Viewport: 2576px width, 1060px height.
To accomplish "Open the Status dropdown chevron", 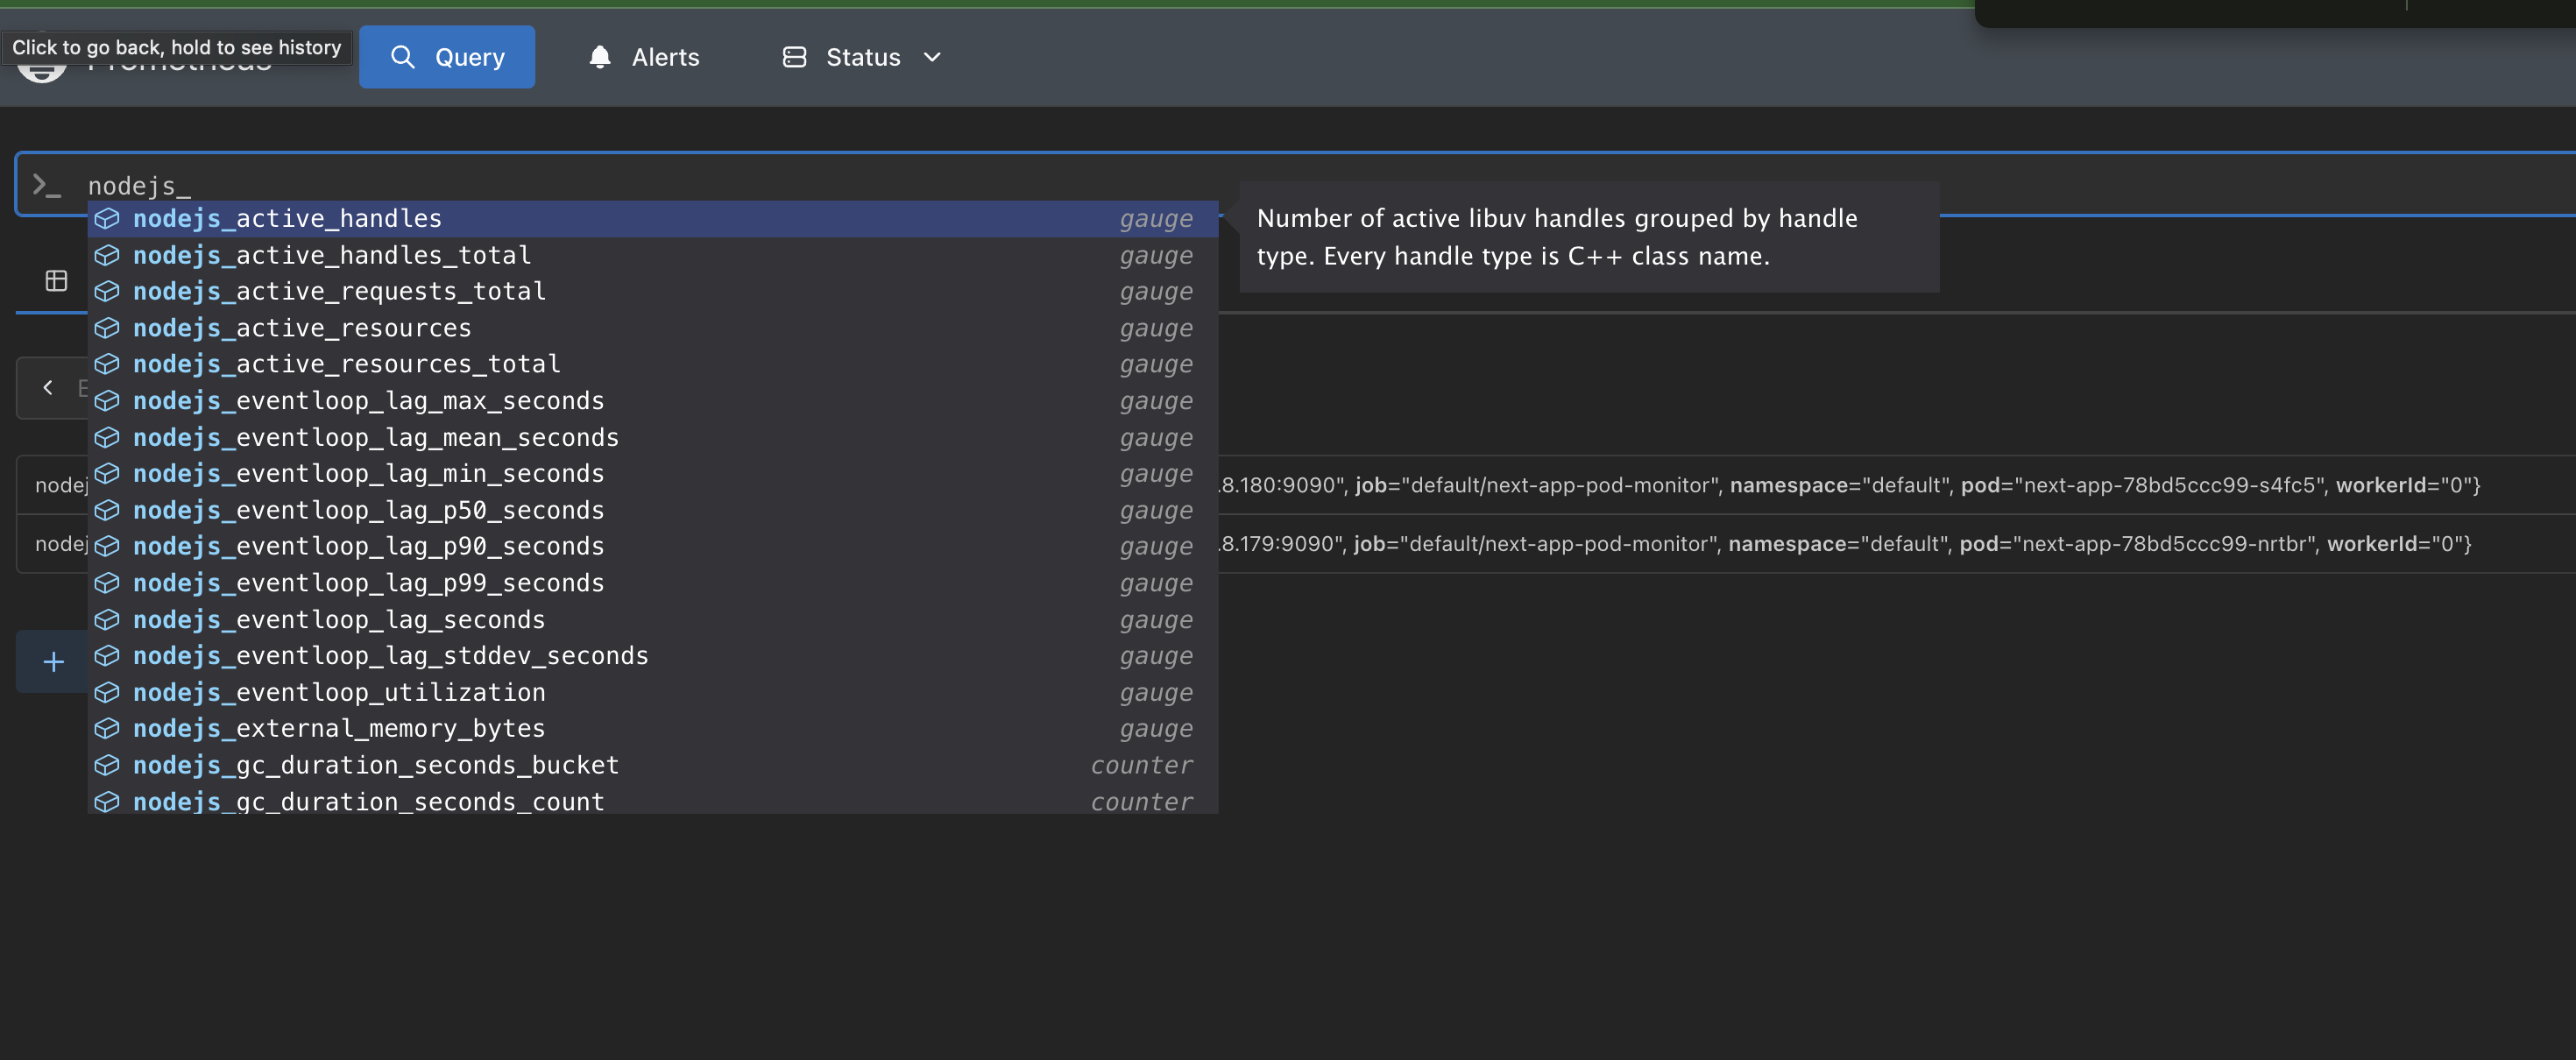I will click(x=931, y=57).
